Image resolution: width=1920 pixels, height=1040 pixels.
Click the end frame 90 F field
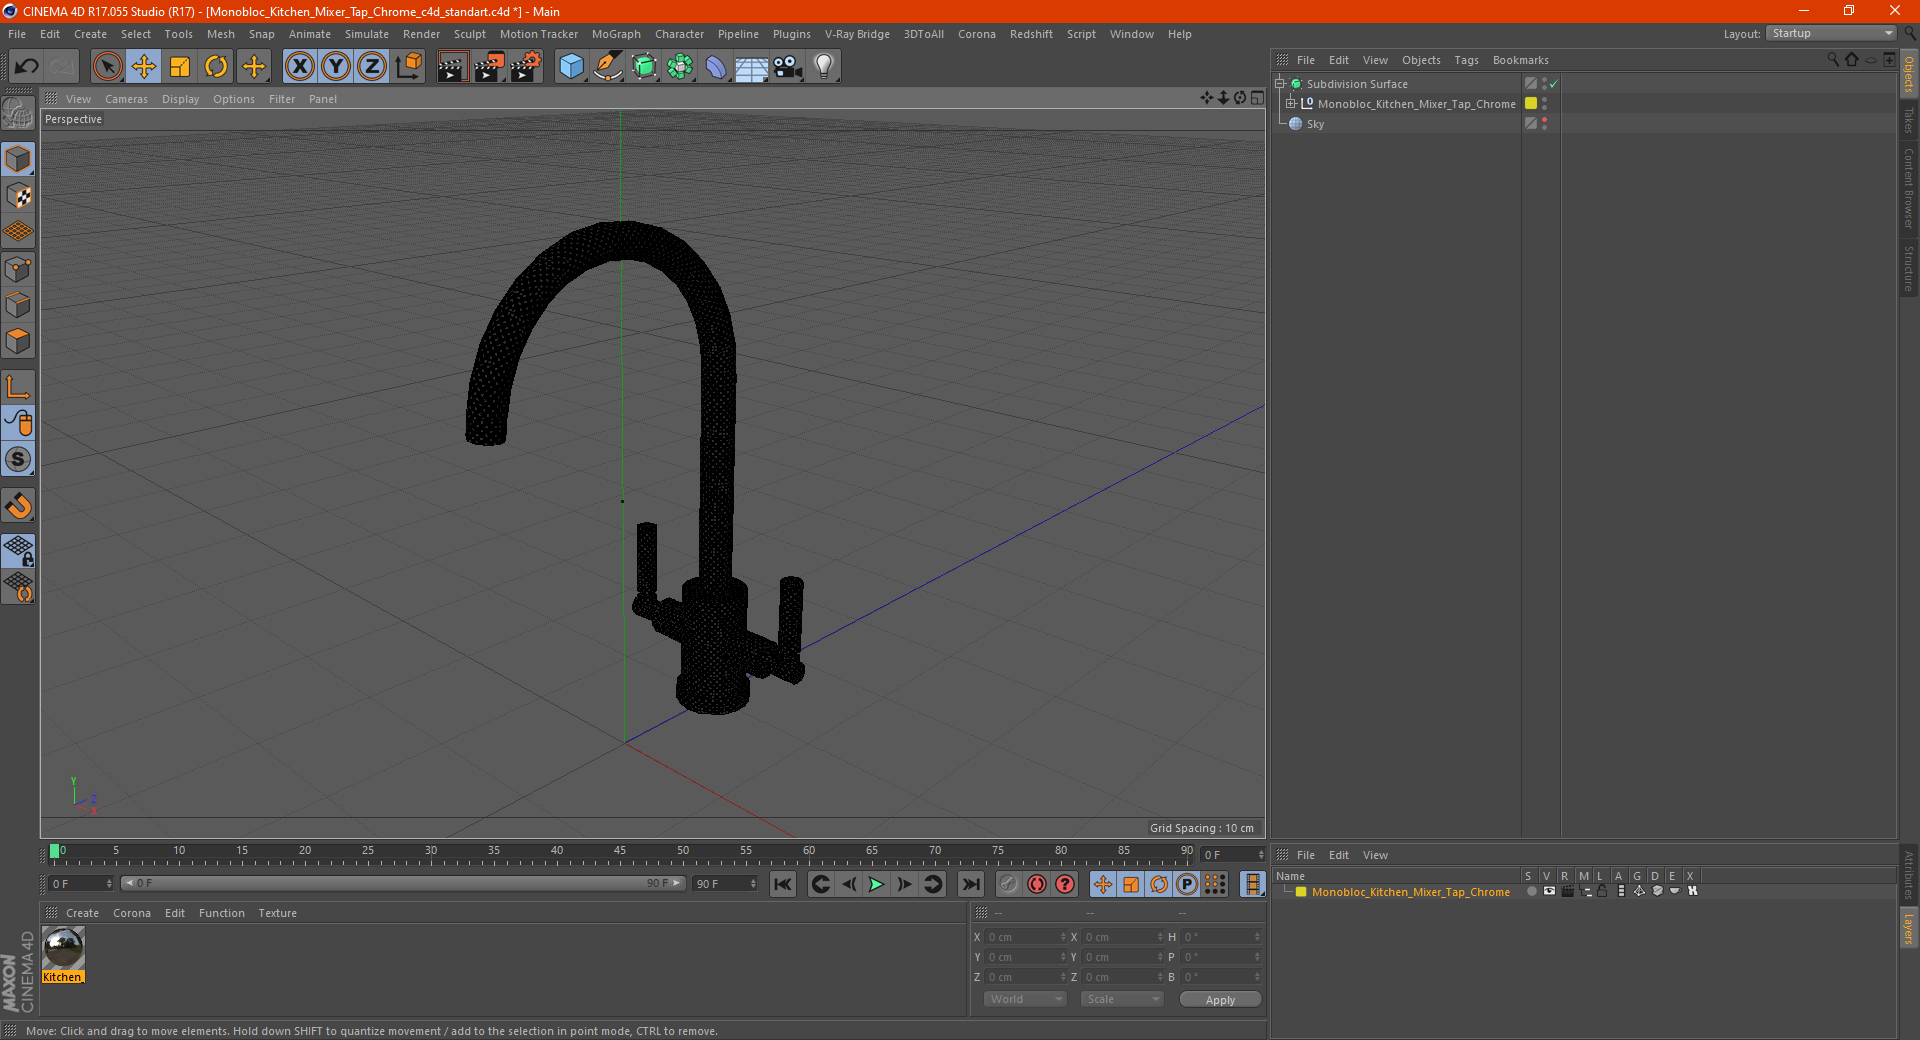click(x=725, y=884)
